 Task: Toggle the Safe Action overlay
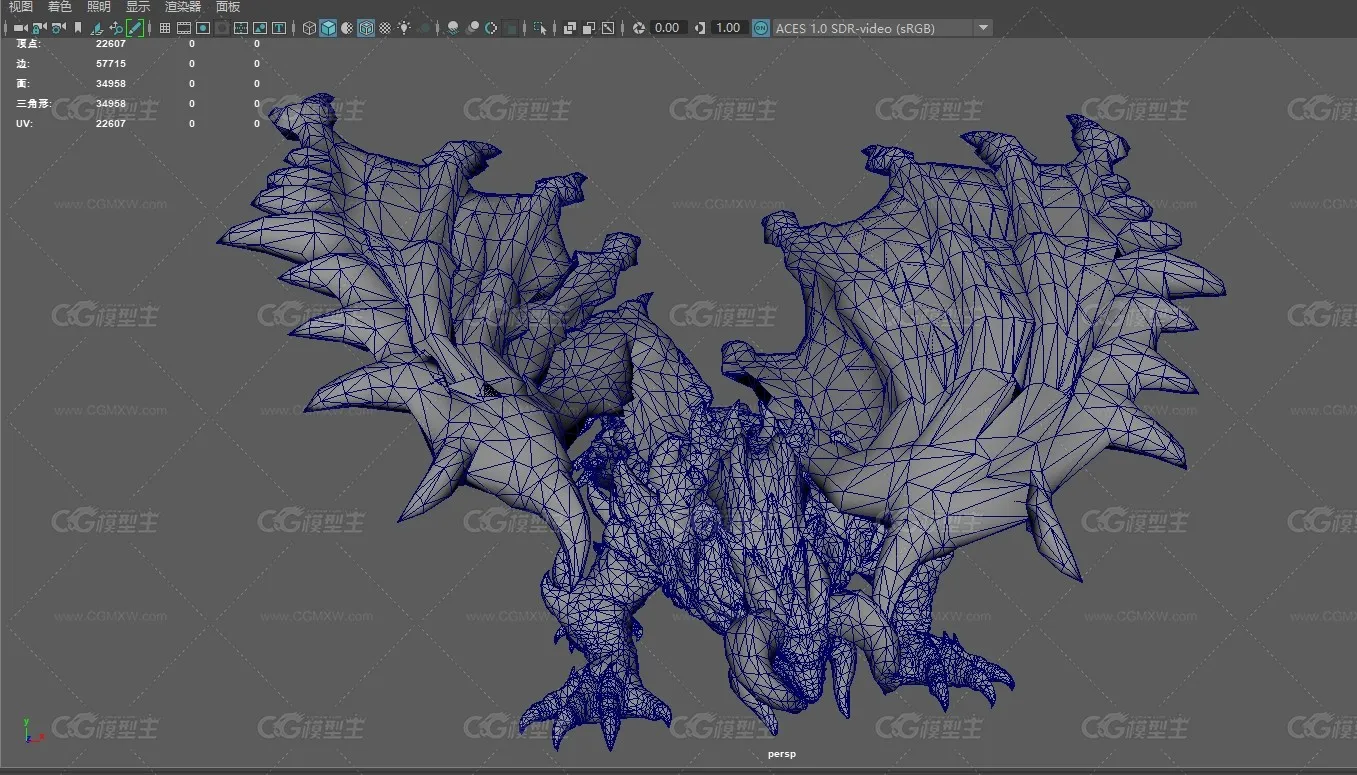260,28
